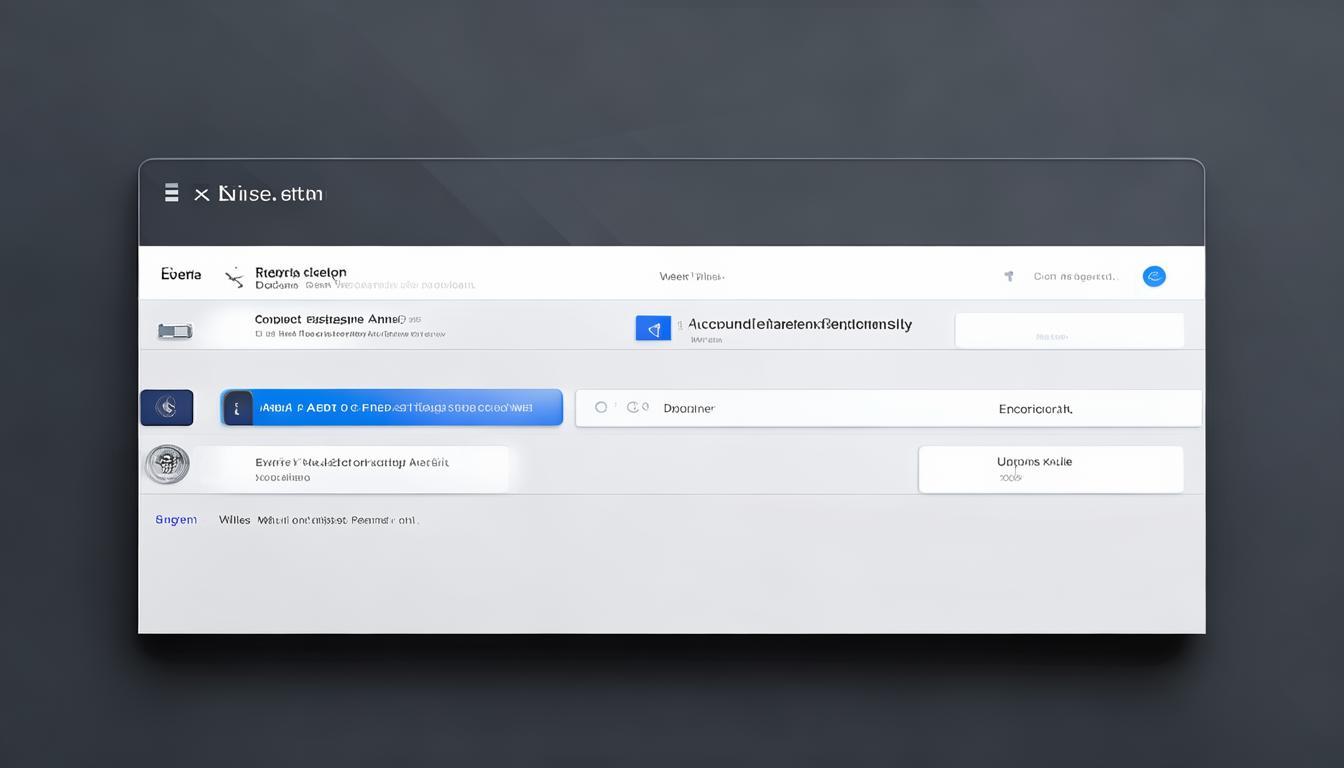Click the white card beside the silver emblem
1344x768 pixels.
click(x=352, y=469)
